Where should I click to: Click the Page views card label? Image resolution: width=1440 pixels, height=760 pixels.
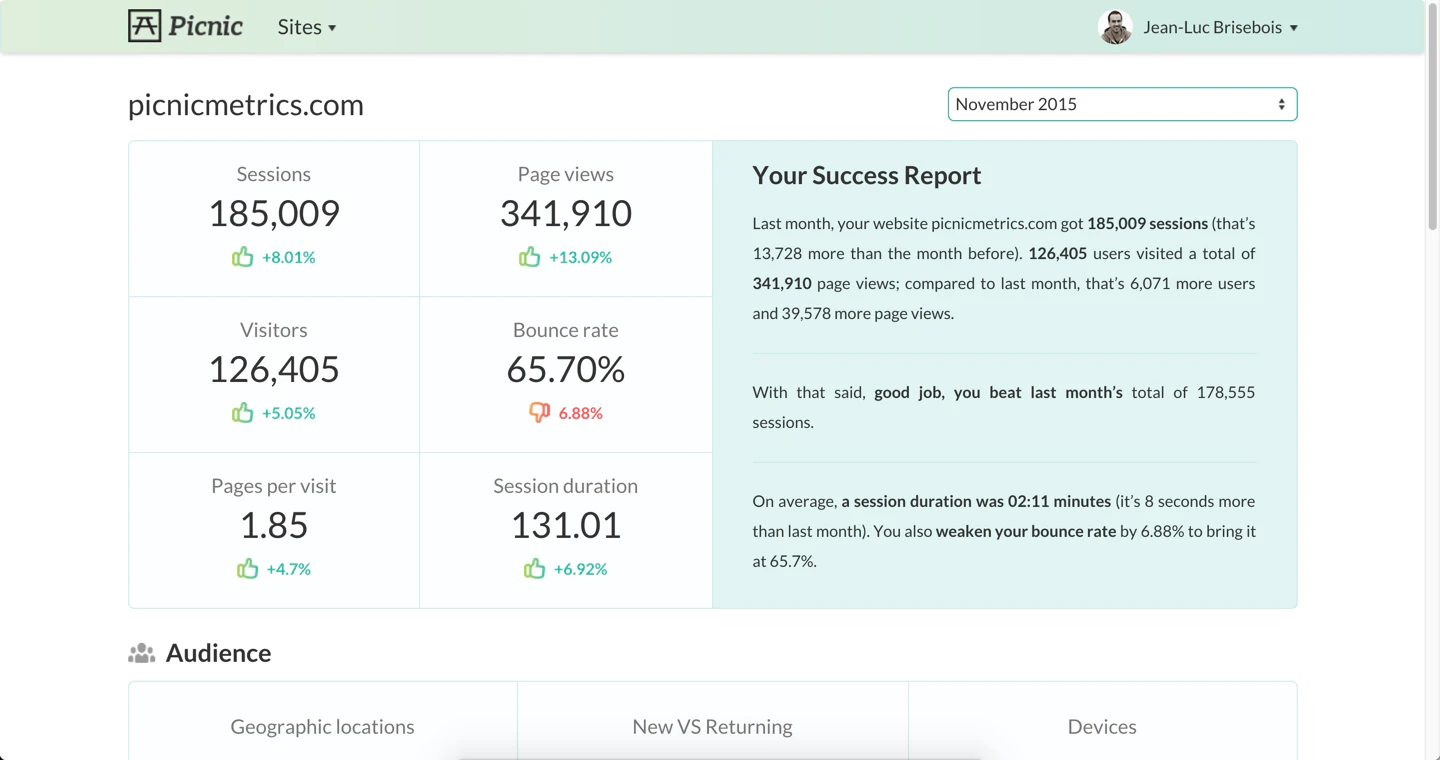tap(566, 174)
